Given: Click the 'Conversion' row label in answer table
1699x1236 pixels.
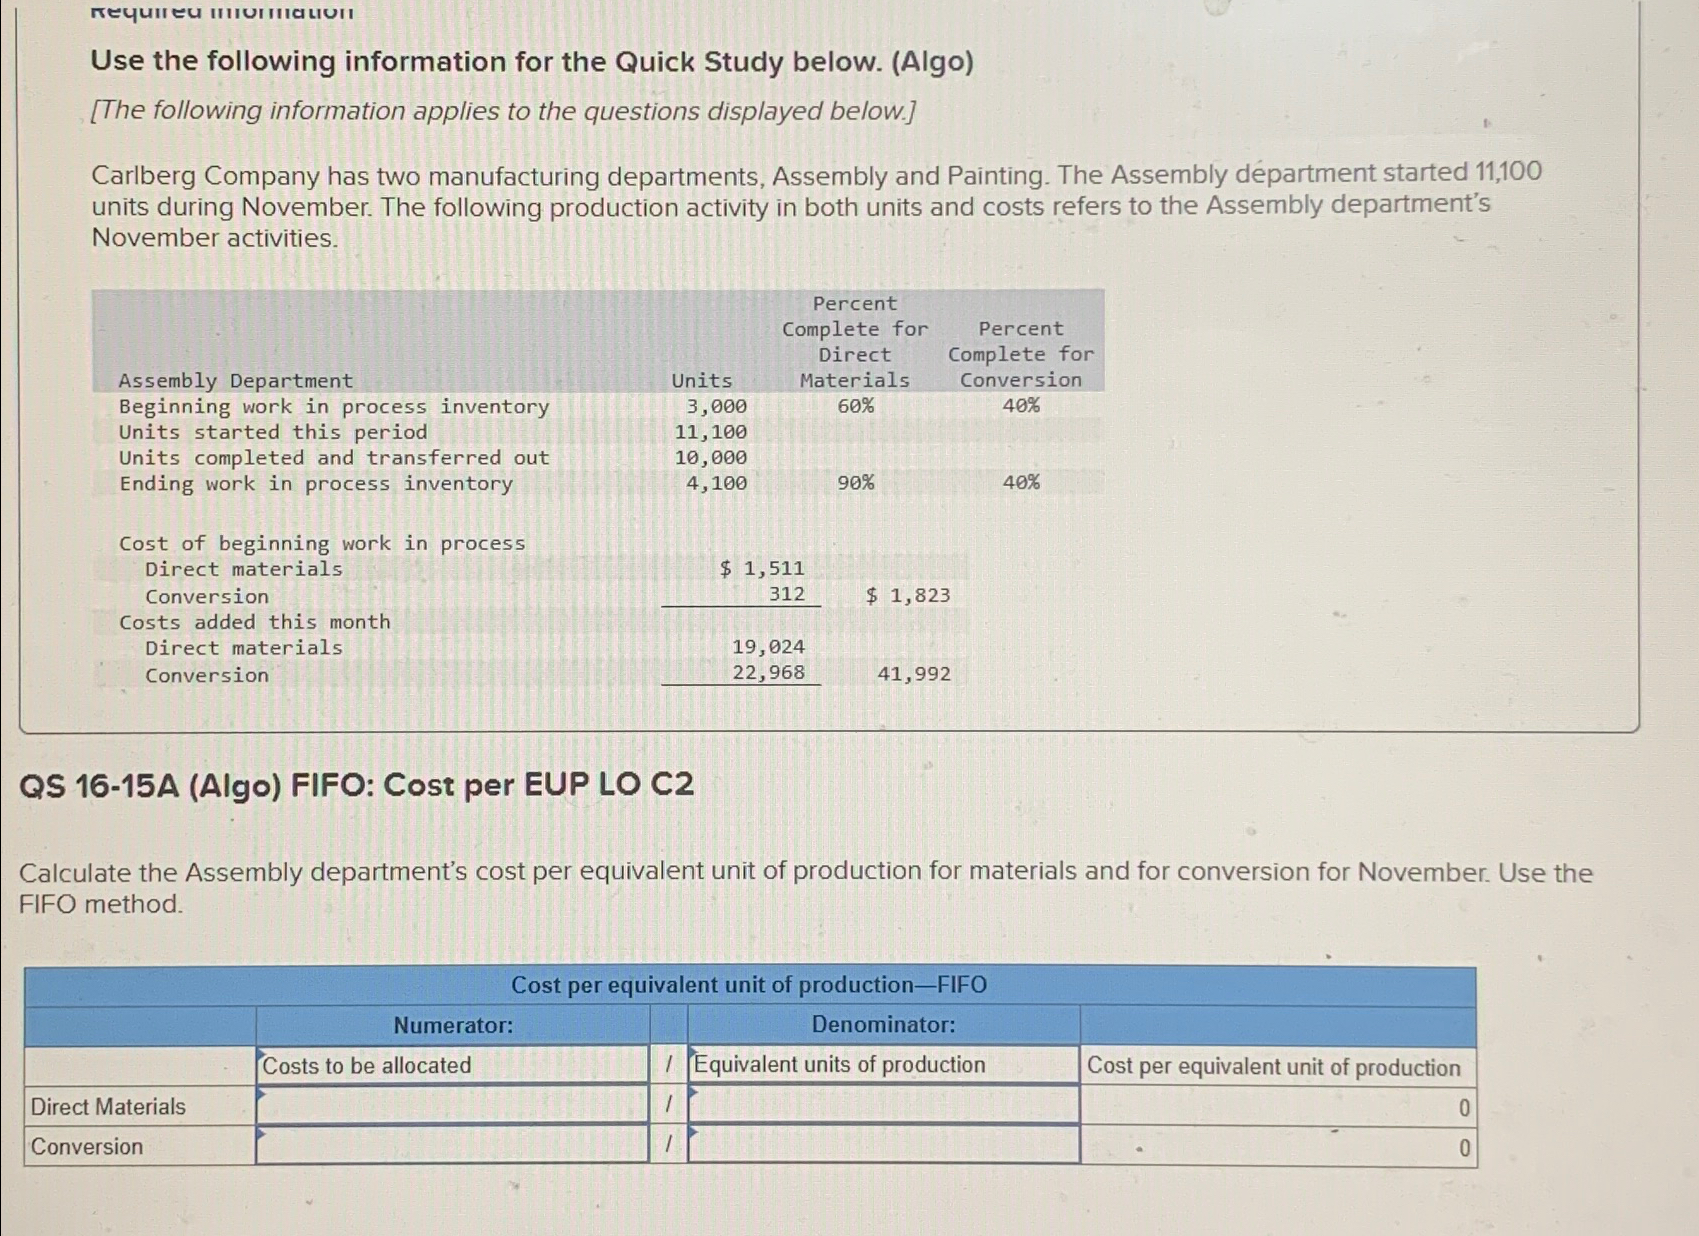Looking at the screenshot, I should [86, 1146].
